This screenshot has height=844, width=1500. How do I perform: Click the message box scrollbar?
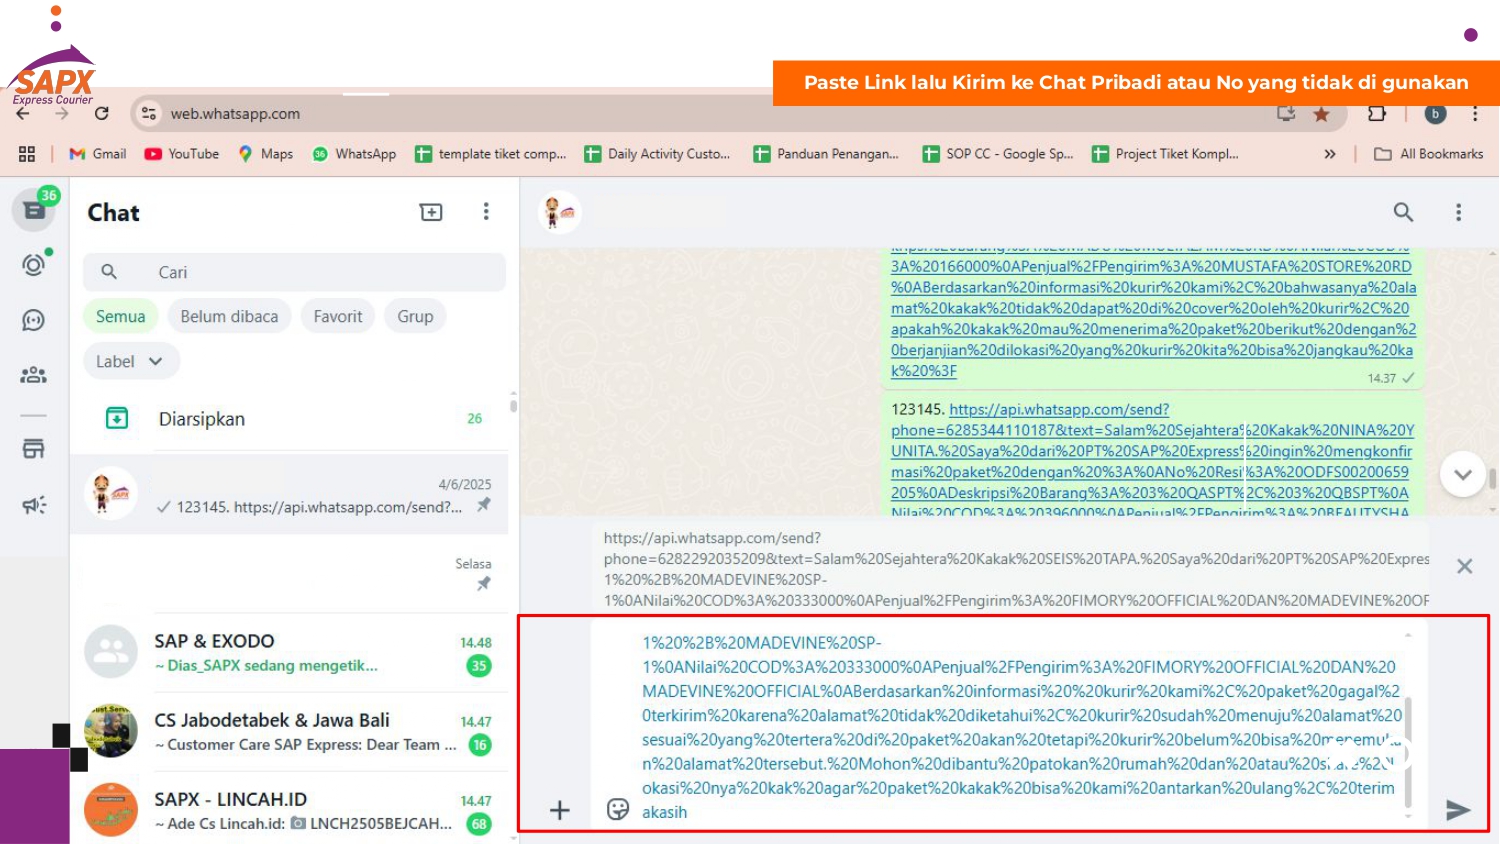pos(1408,753)
